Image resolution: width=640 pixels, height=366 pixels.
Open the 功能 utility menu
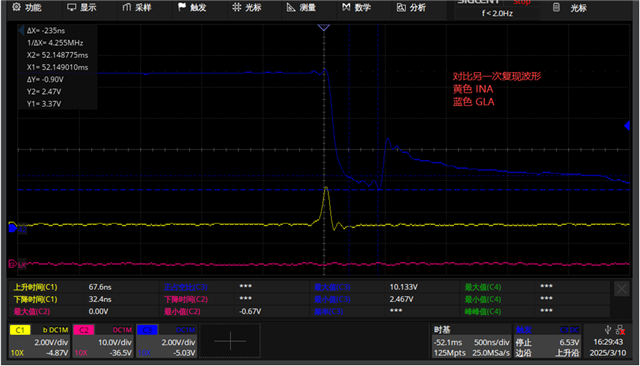point(27,7)
